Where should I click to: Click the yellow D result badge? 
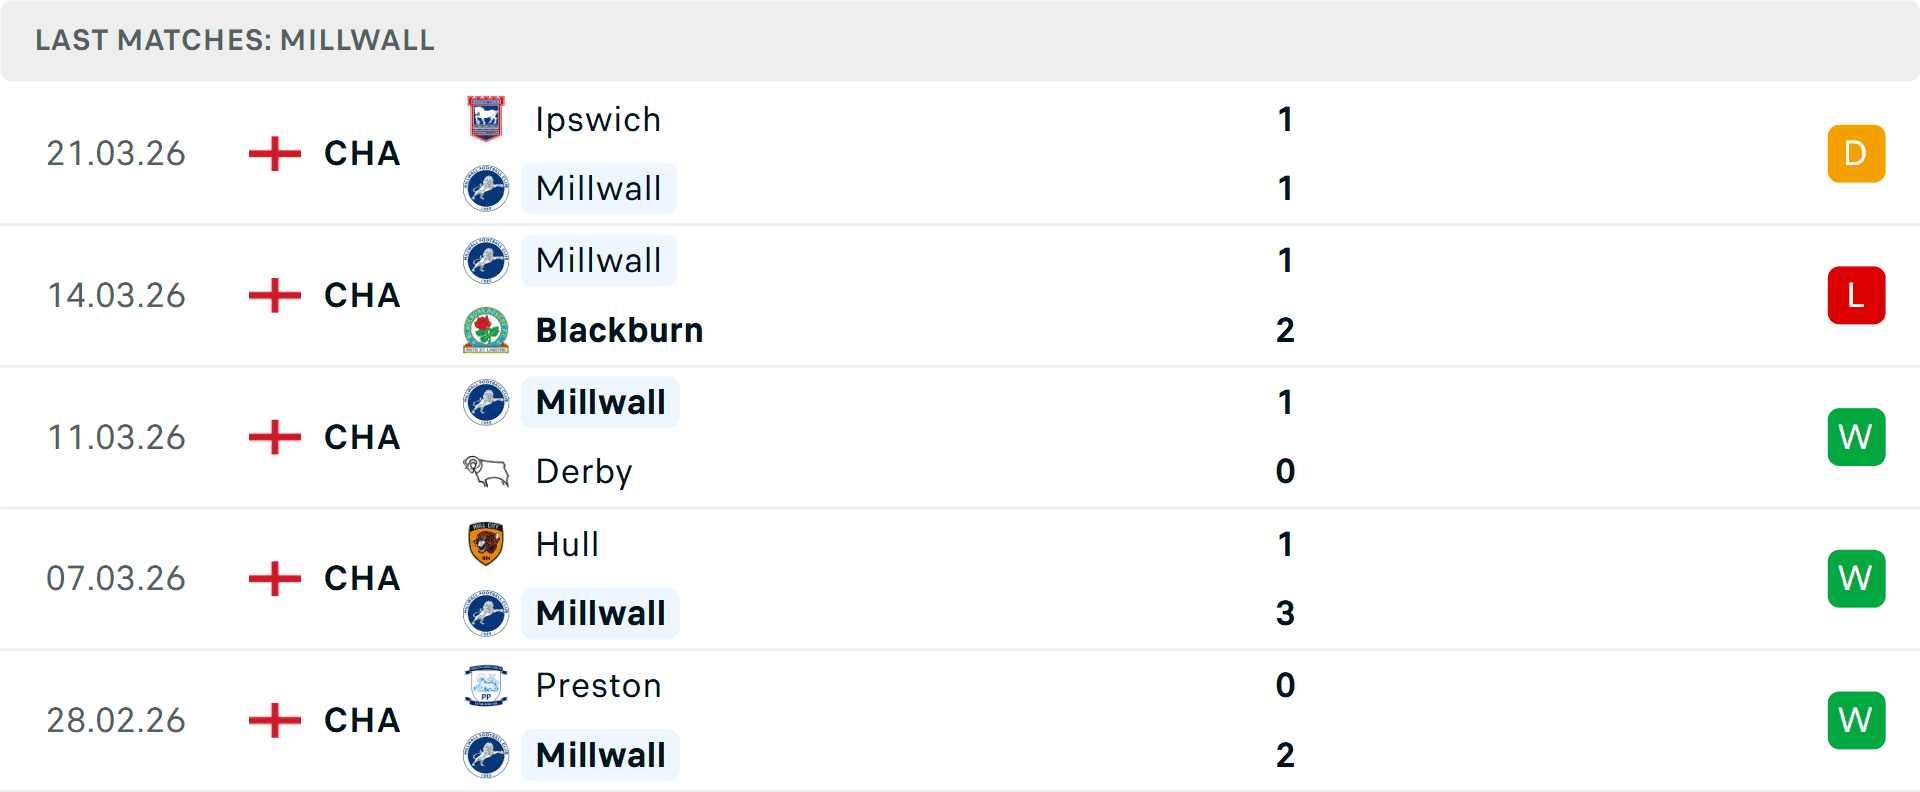(x=1856, y=153)
